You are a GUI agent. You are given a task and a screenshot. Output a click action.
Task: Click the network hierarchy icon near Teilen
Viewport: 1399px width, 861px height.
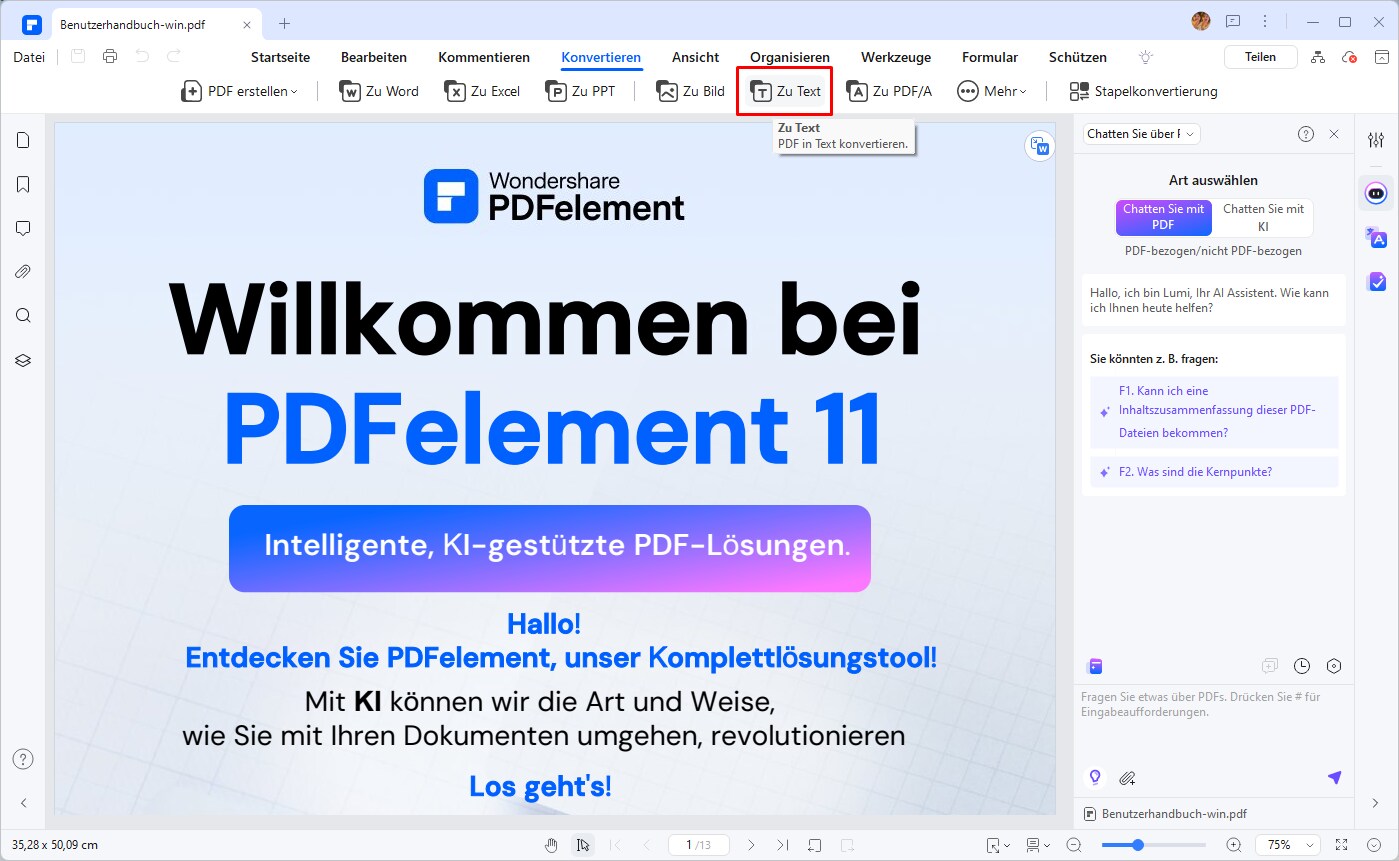point(1318,57)
